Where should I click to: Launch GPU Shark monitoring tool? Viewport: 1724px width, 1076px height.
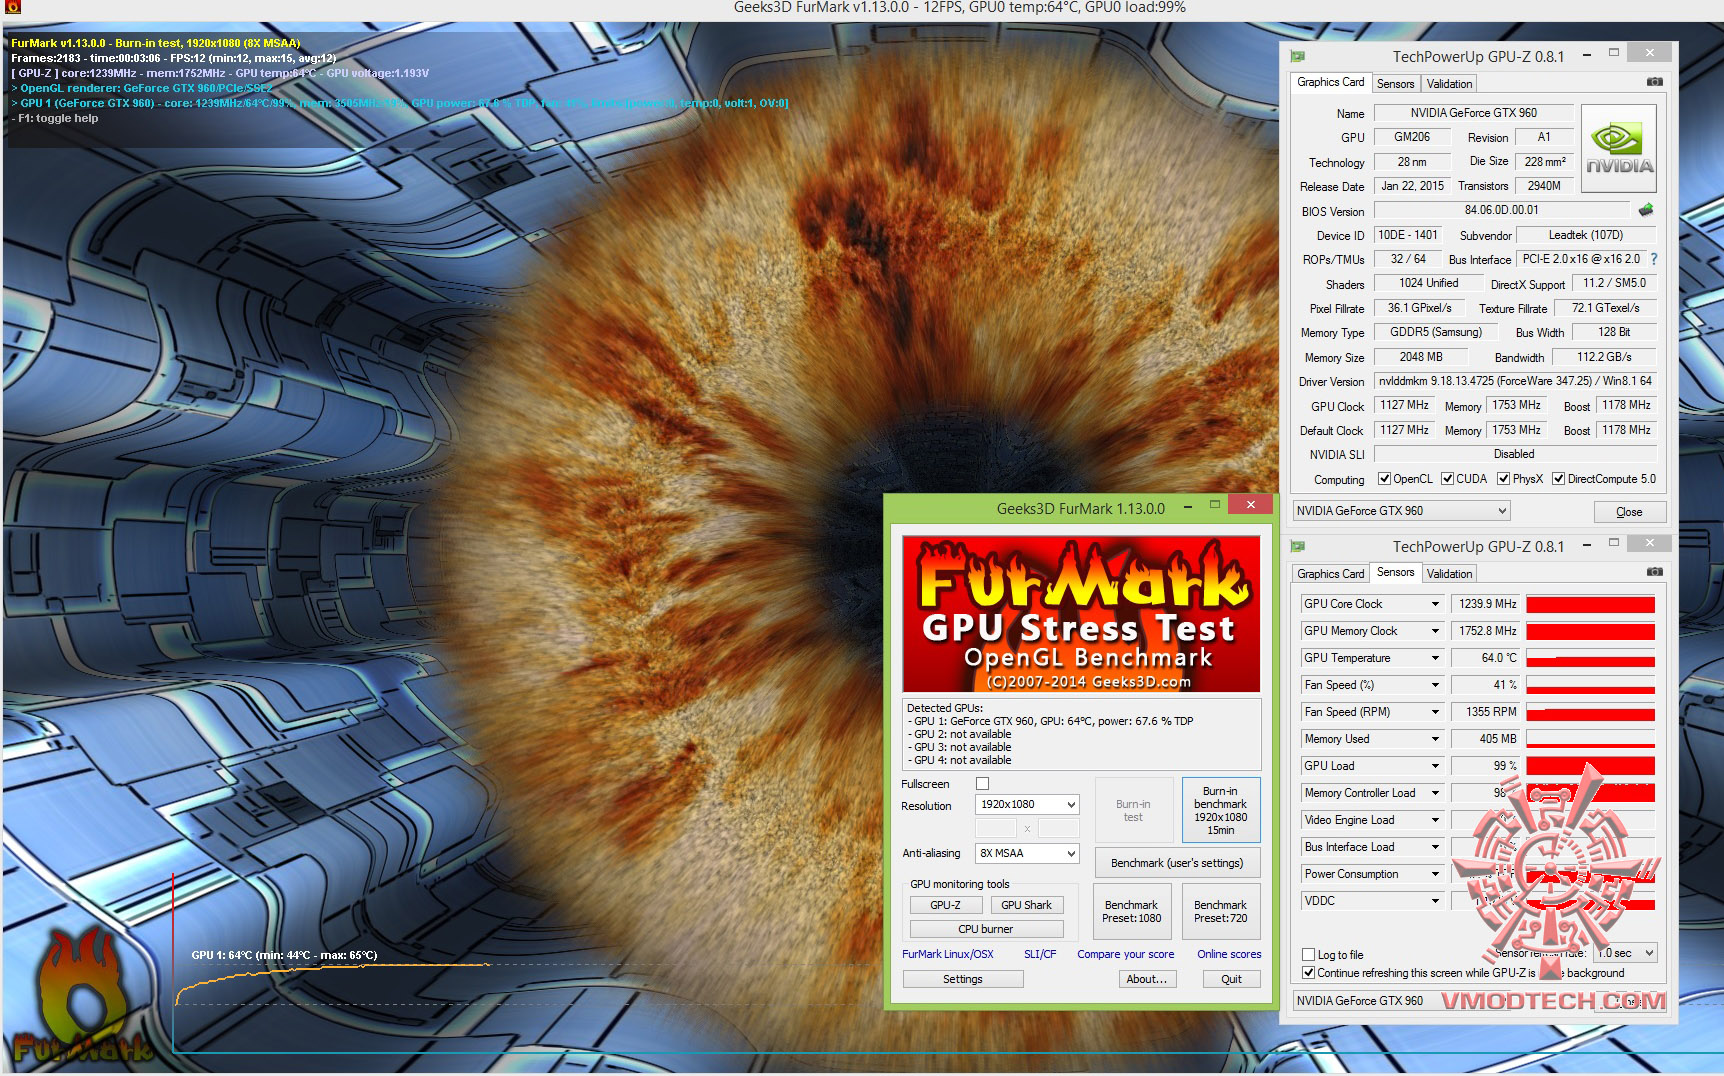click(1026, 905)
